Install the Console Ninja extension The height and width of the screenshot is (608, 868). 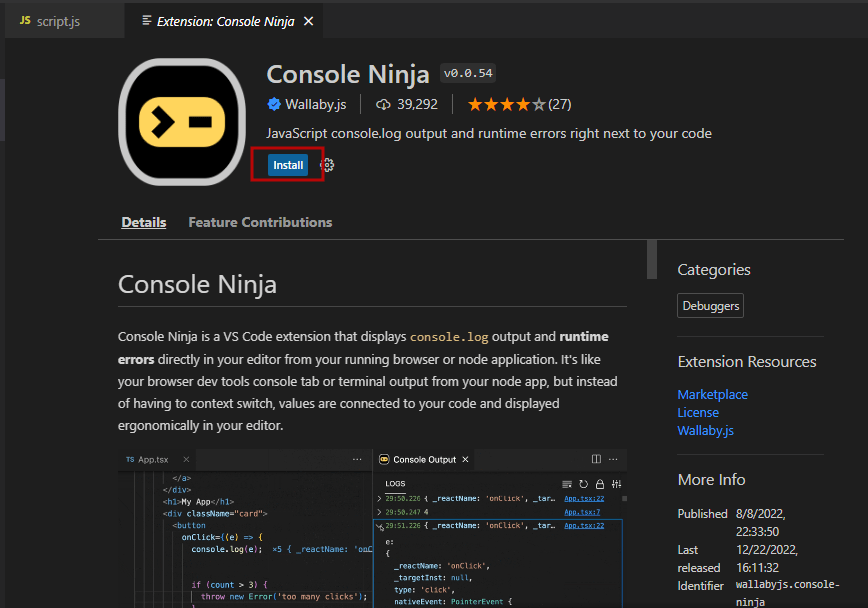[x=288, y=165]
